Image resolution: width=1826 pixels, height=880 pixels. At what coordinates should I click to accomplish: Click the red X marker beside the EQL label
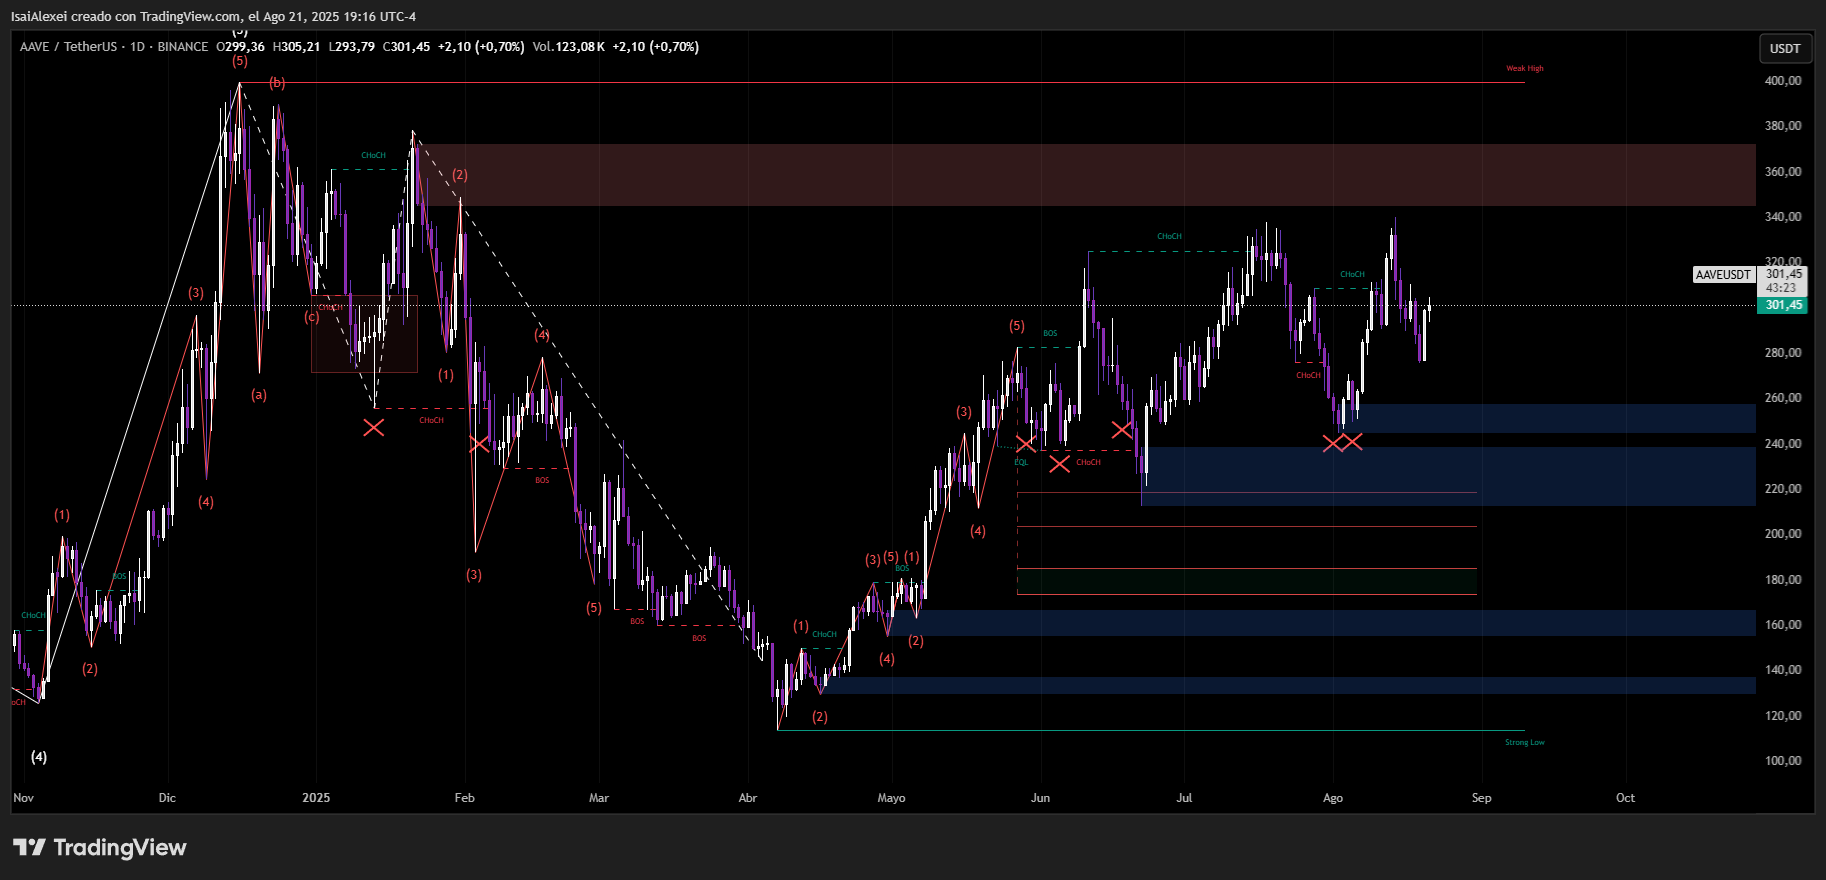tap(1025, 444)
